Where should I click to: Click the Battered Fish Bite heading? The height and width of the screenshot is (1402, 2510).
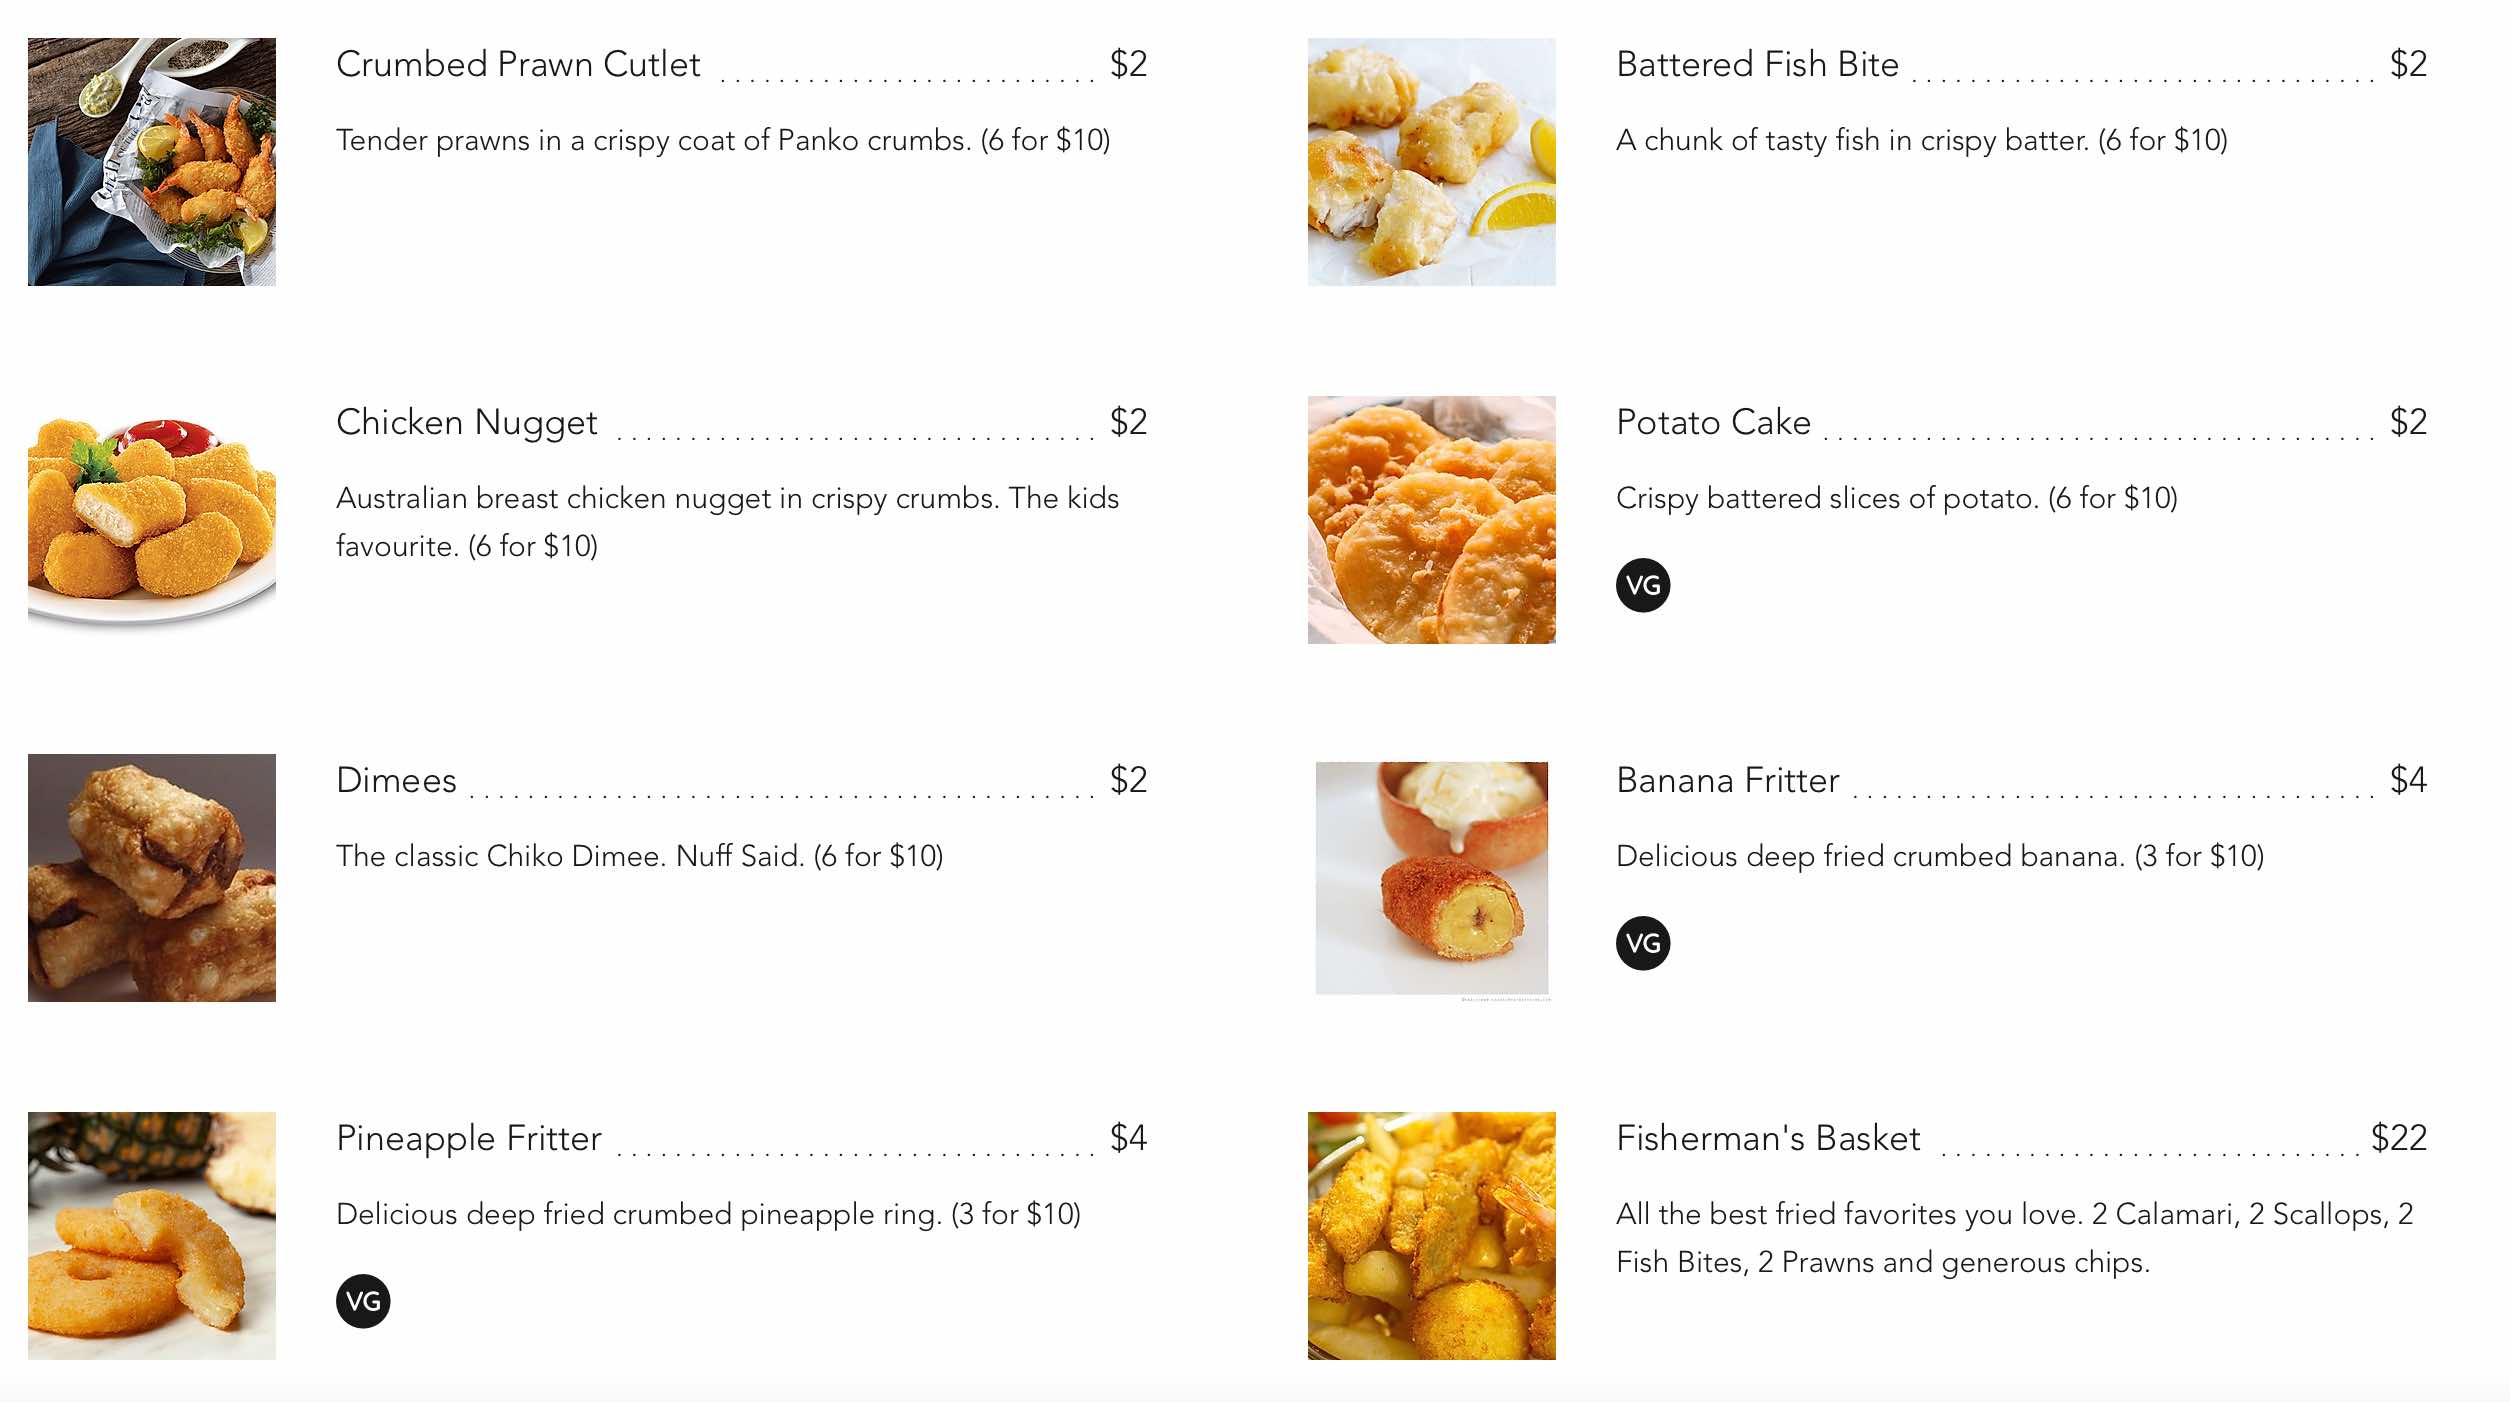pyautogui.click(x=1757, y=64)
